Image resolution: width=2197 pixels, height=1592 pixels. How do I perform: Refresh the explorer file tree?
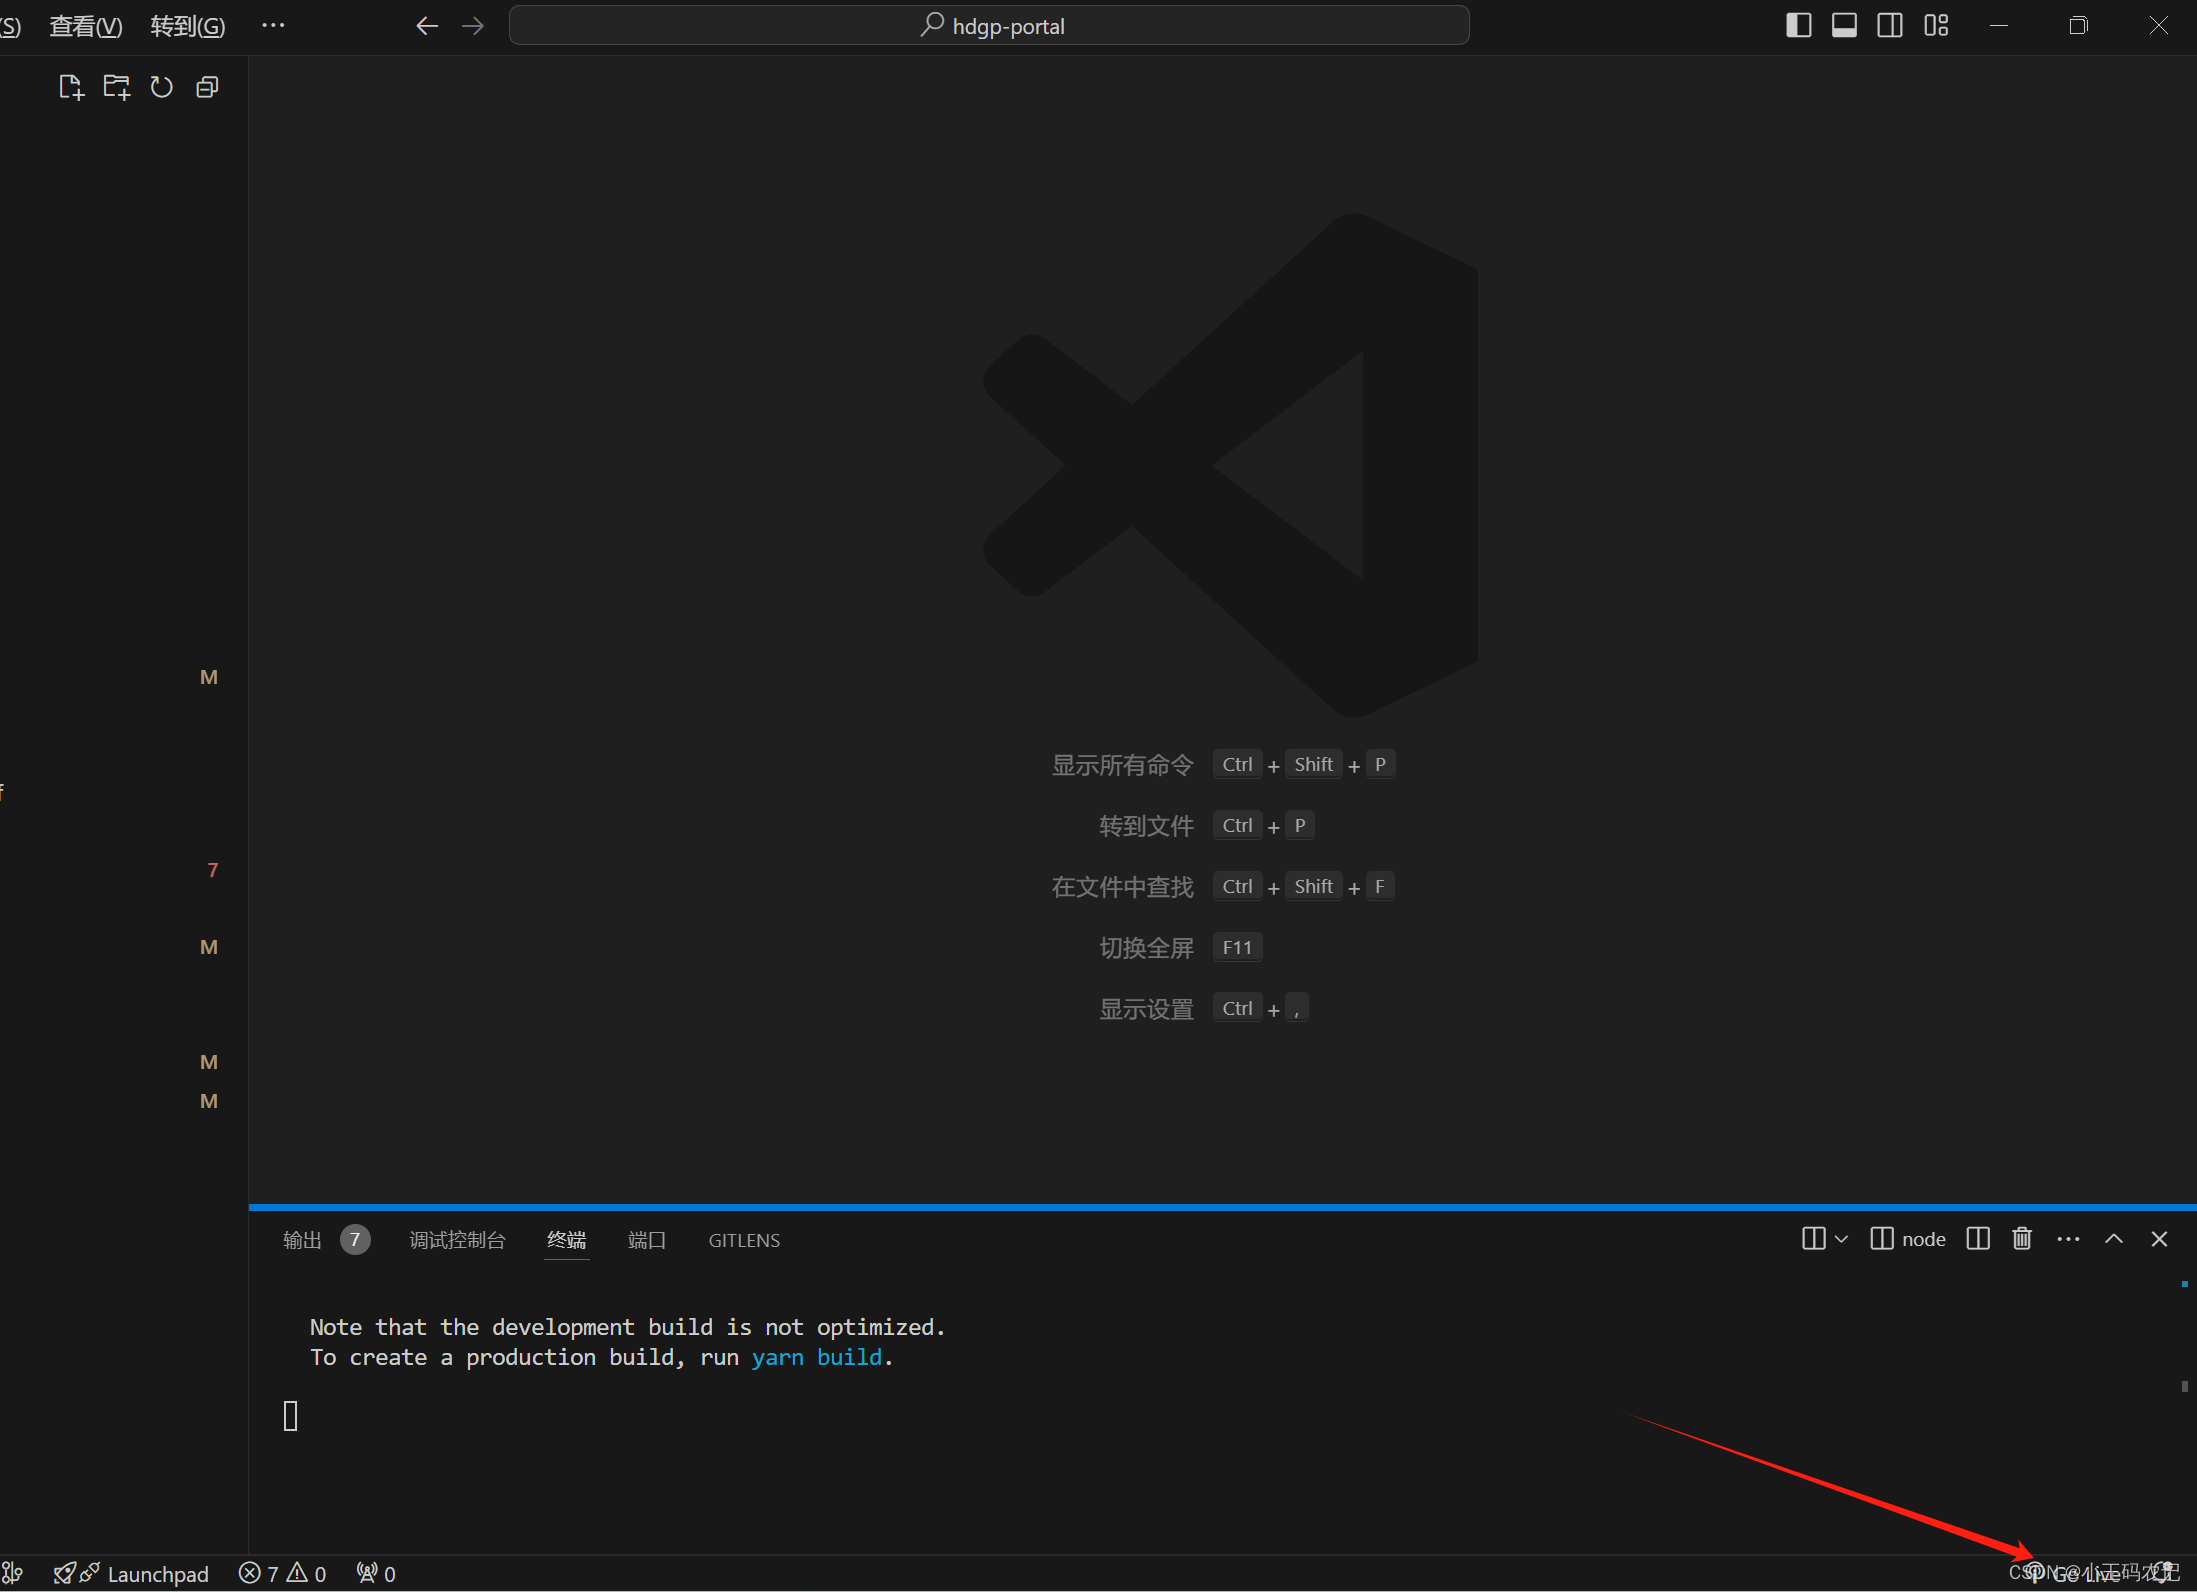(x=162, y=88)
